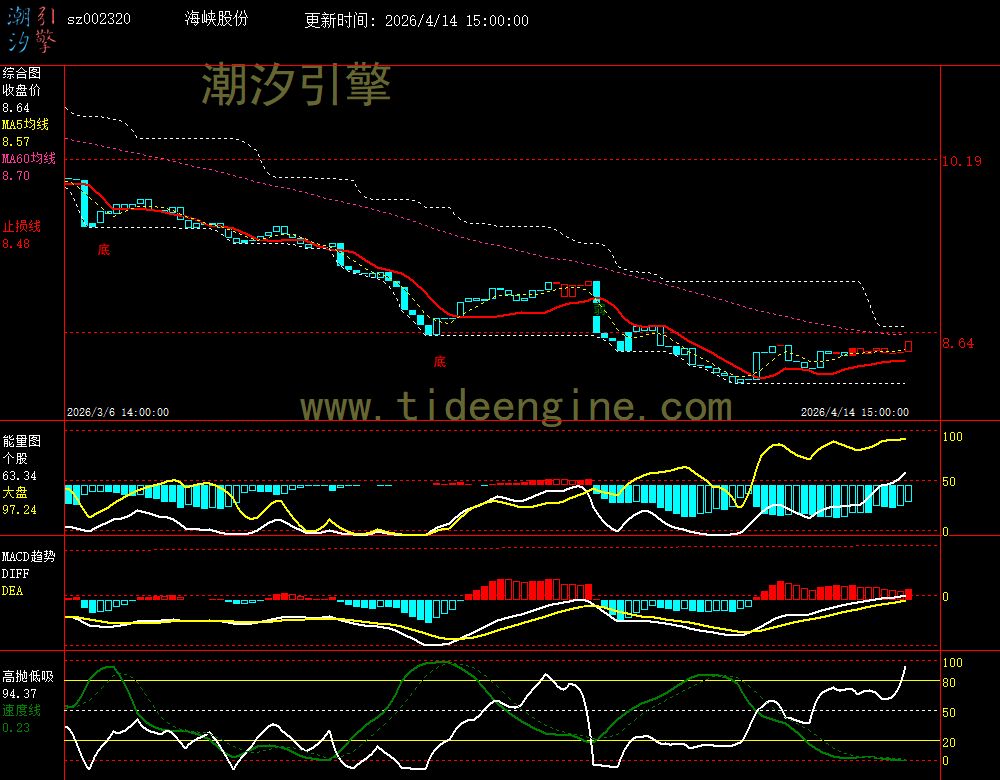Screen dimensions: 1000x780
Task: Click the rightmost 底 bottom marker
Action: point(439,361)
